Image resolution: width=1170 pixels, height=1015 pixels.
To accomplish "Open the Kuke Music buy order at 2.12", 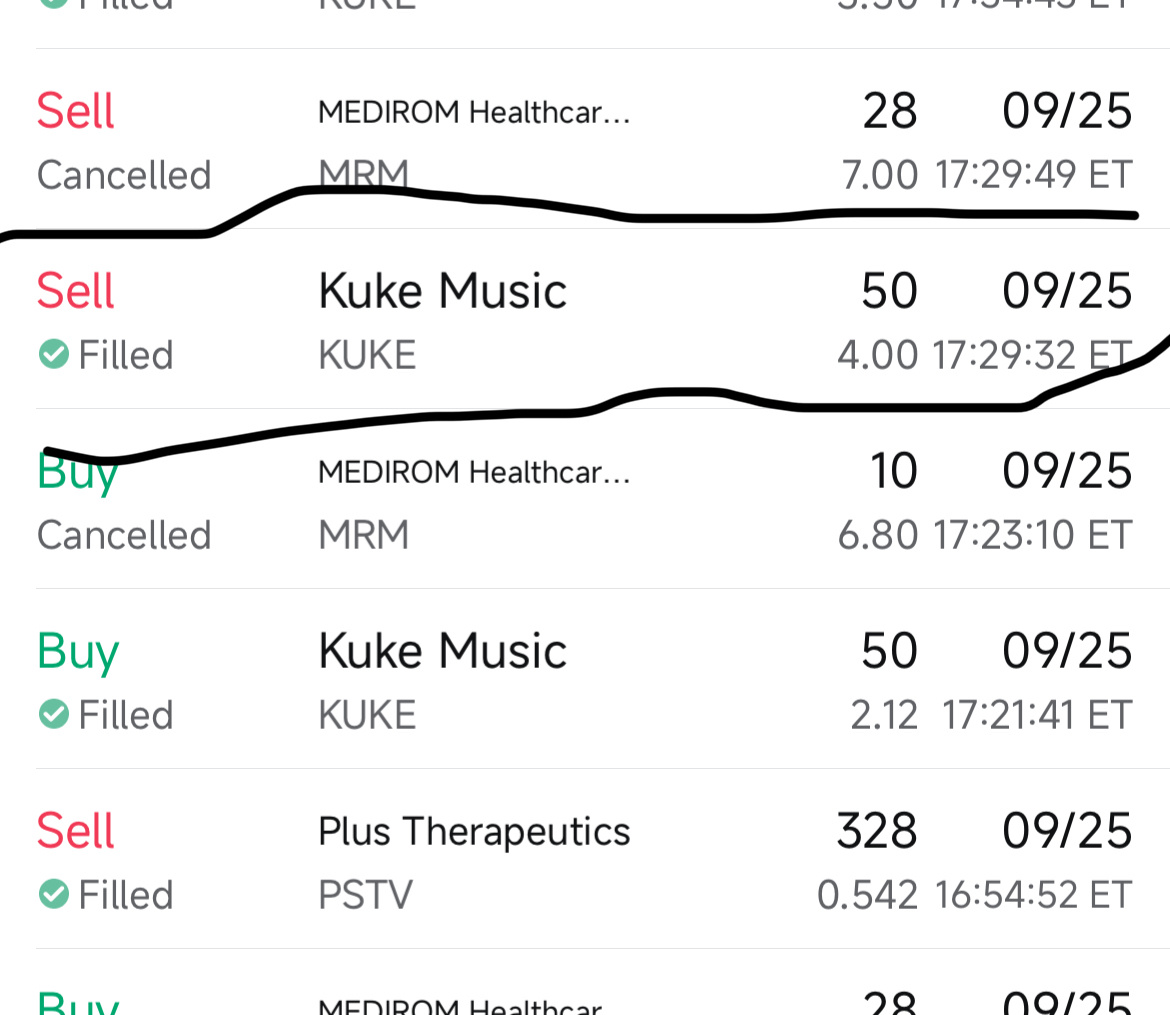I will [585, 678].
